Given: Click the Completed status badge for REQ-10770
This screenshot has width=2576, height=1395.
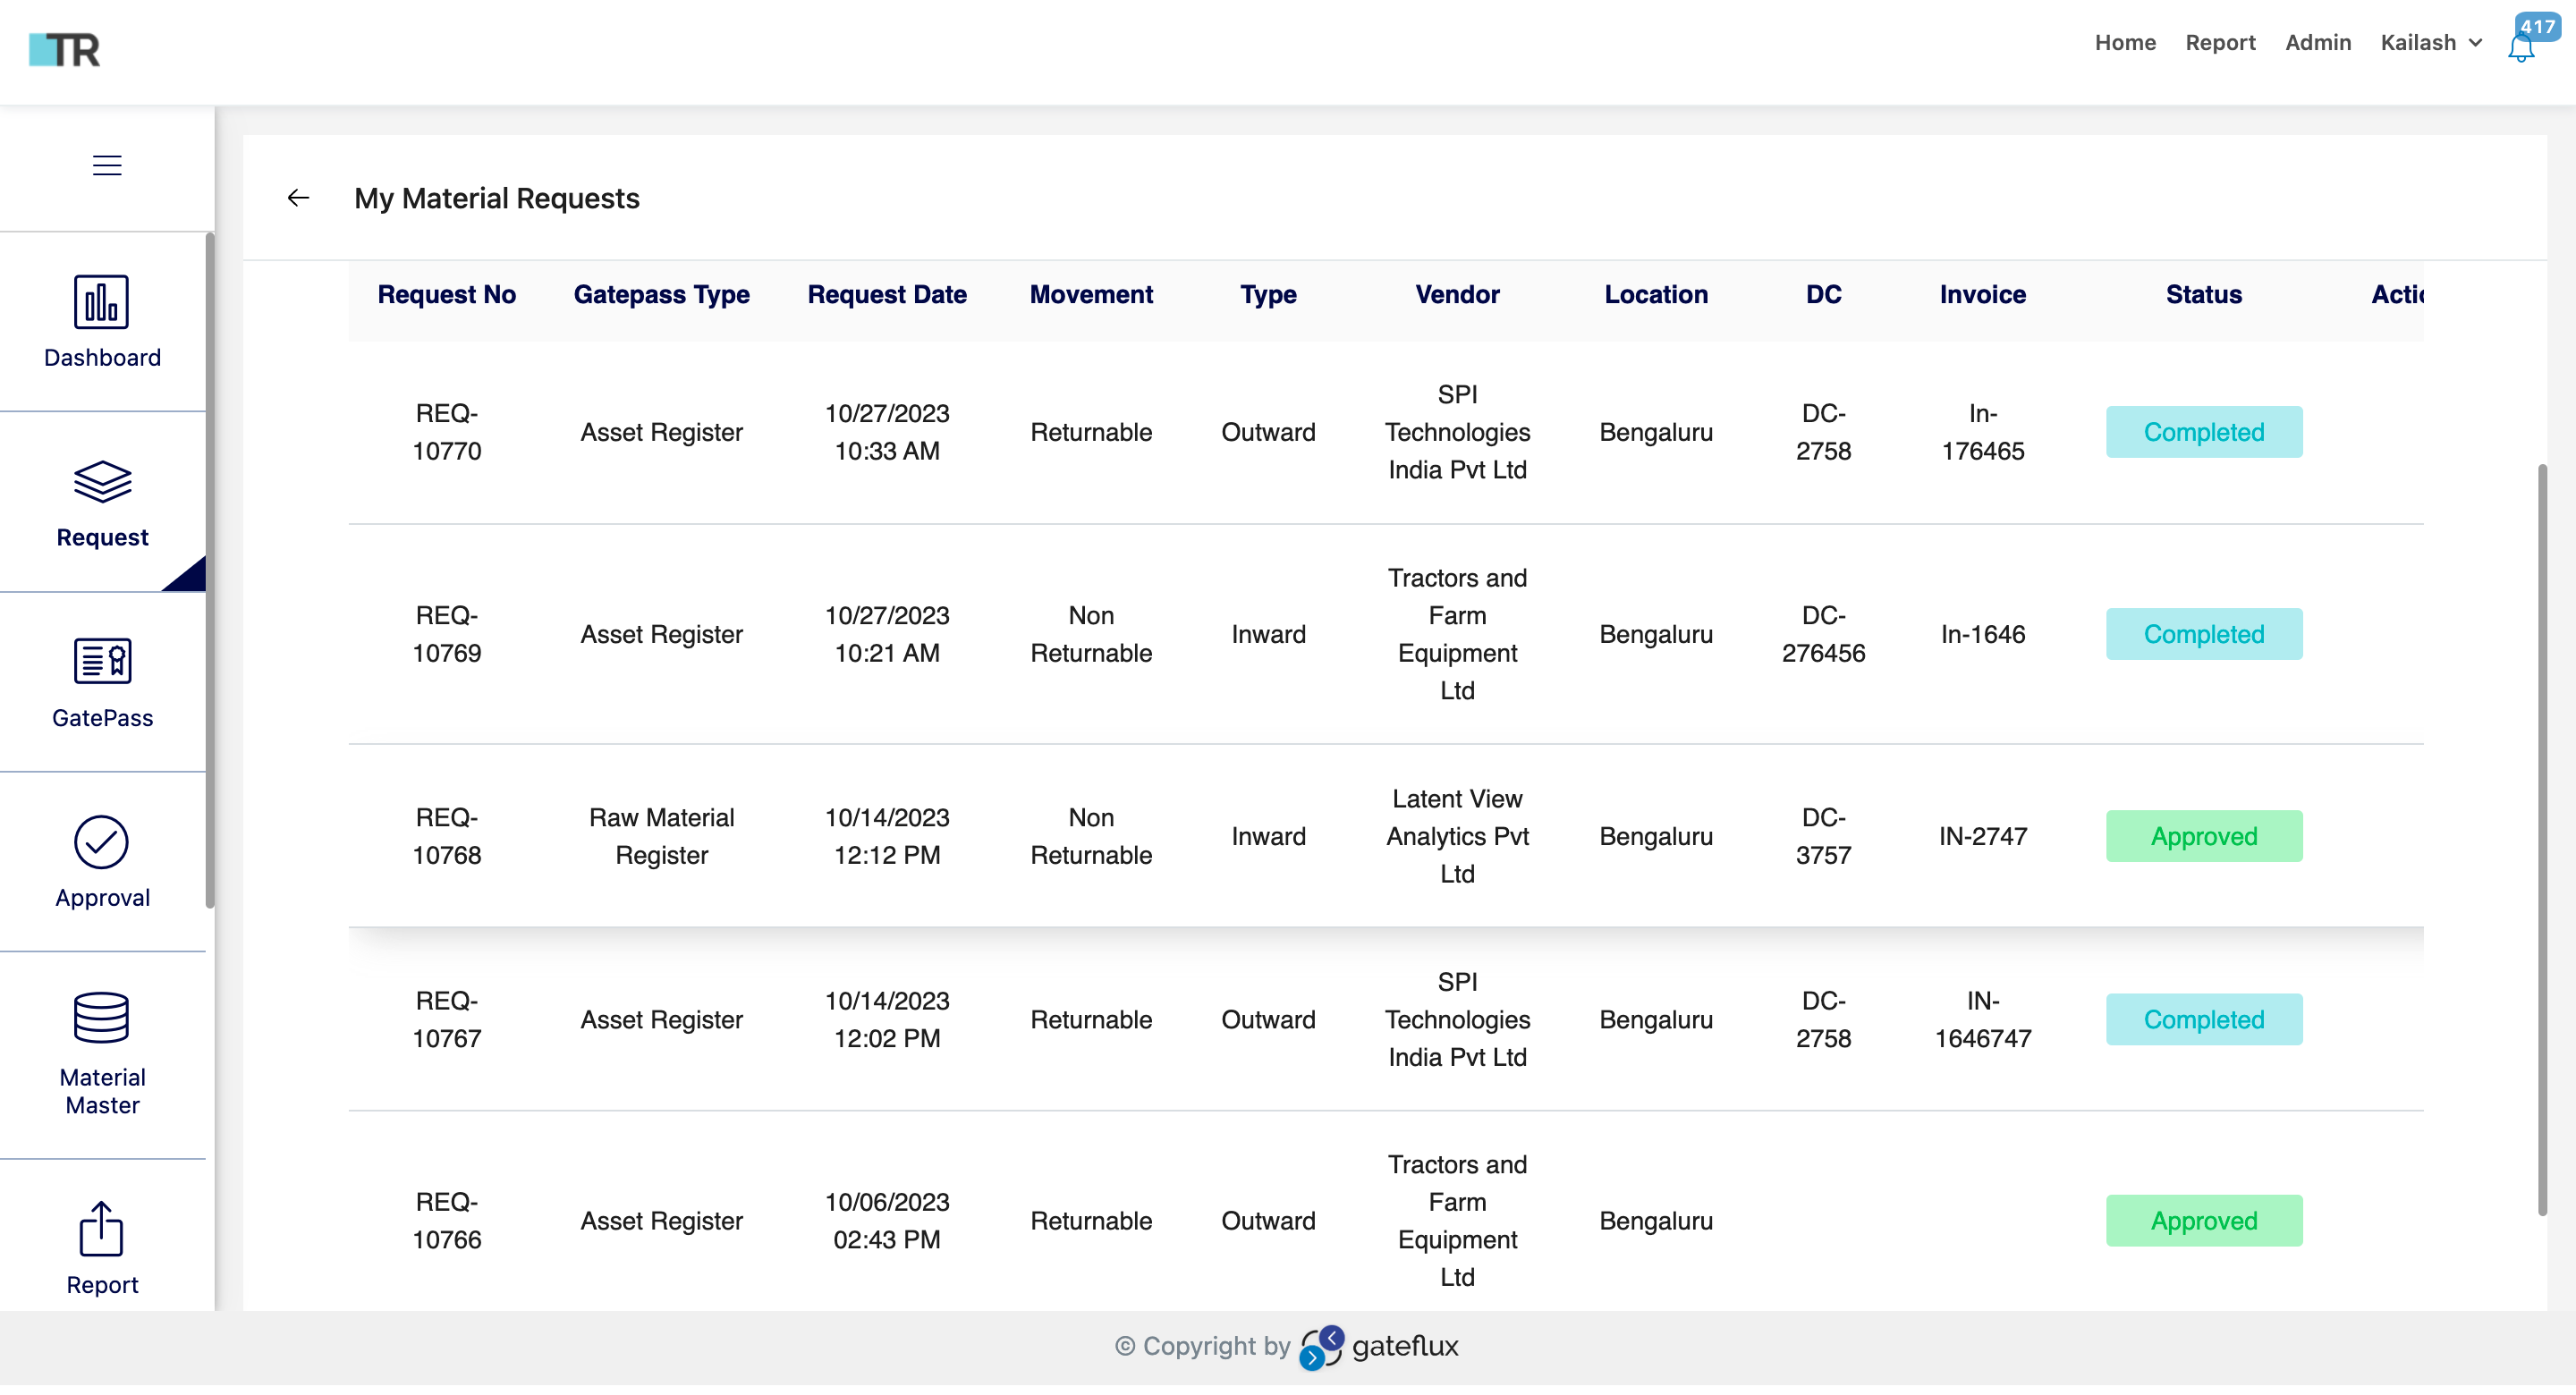Looking at the screenshot, I should coord(2204,431).
